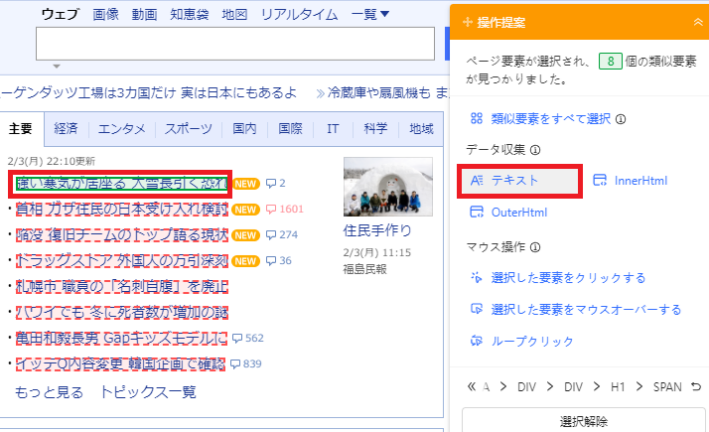Choose InnerHtml data collection option

pos(630,180)
